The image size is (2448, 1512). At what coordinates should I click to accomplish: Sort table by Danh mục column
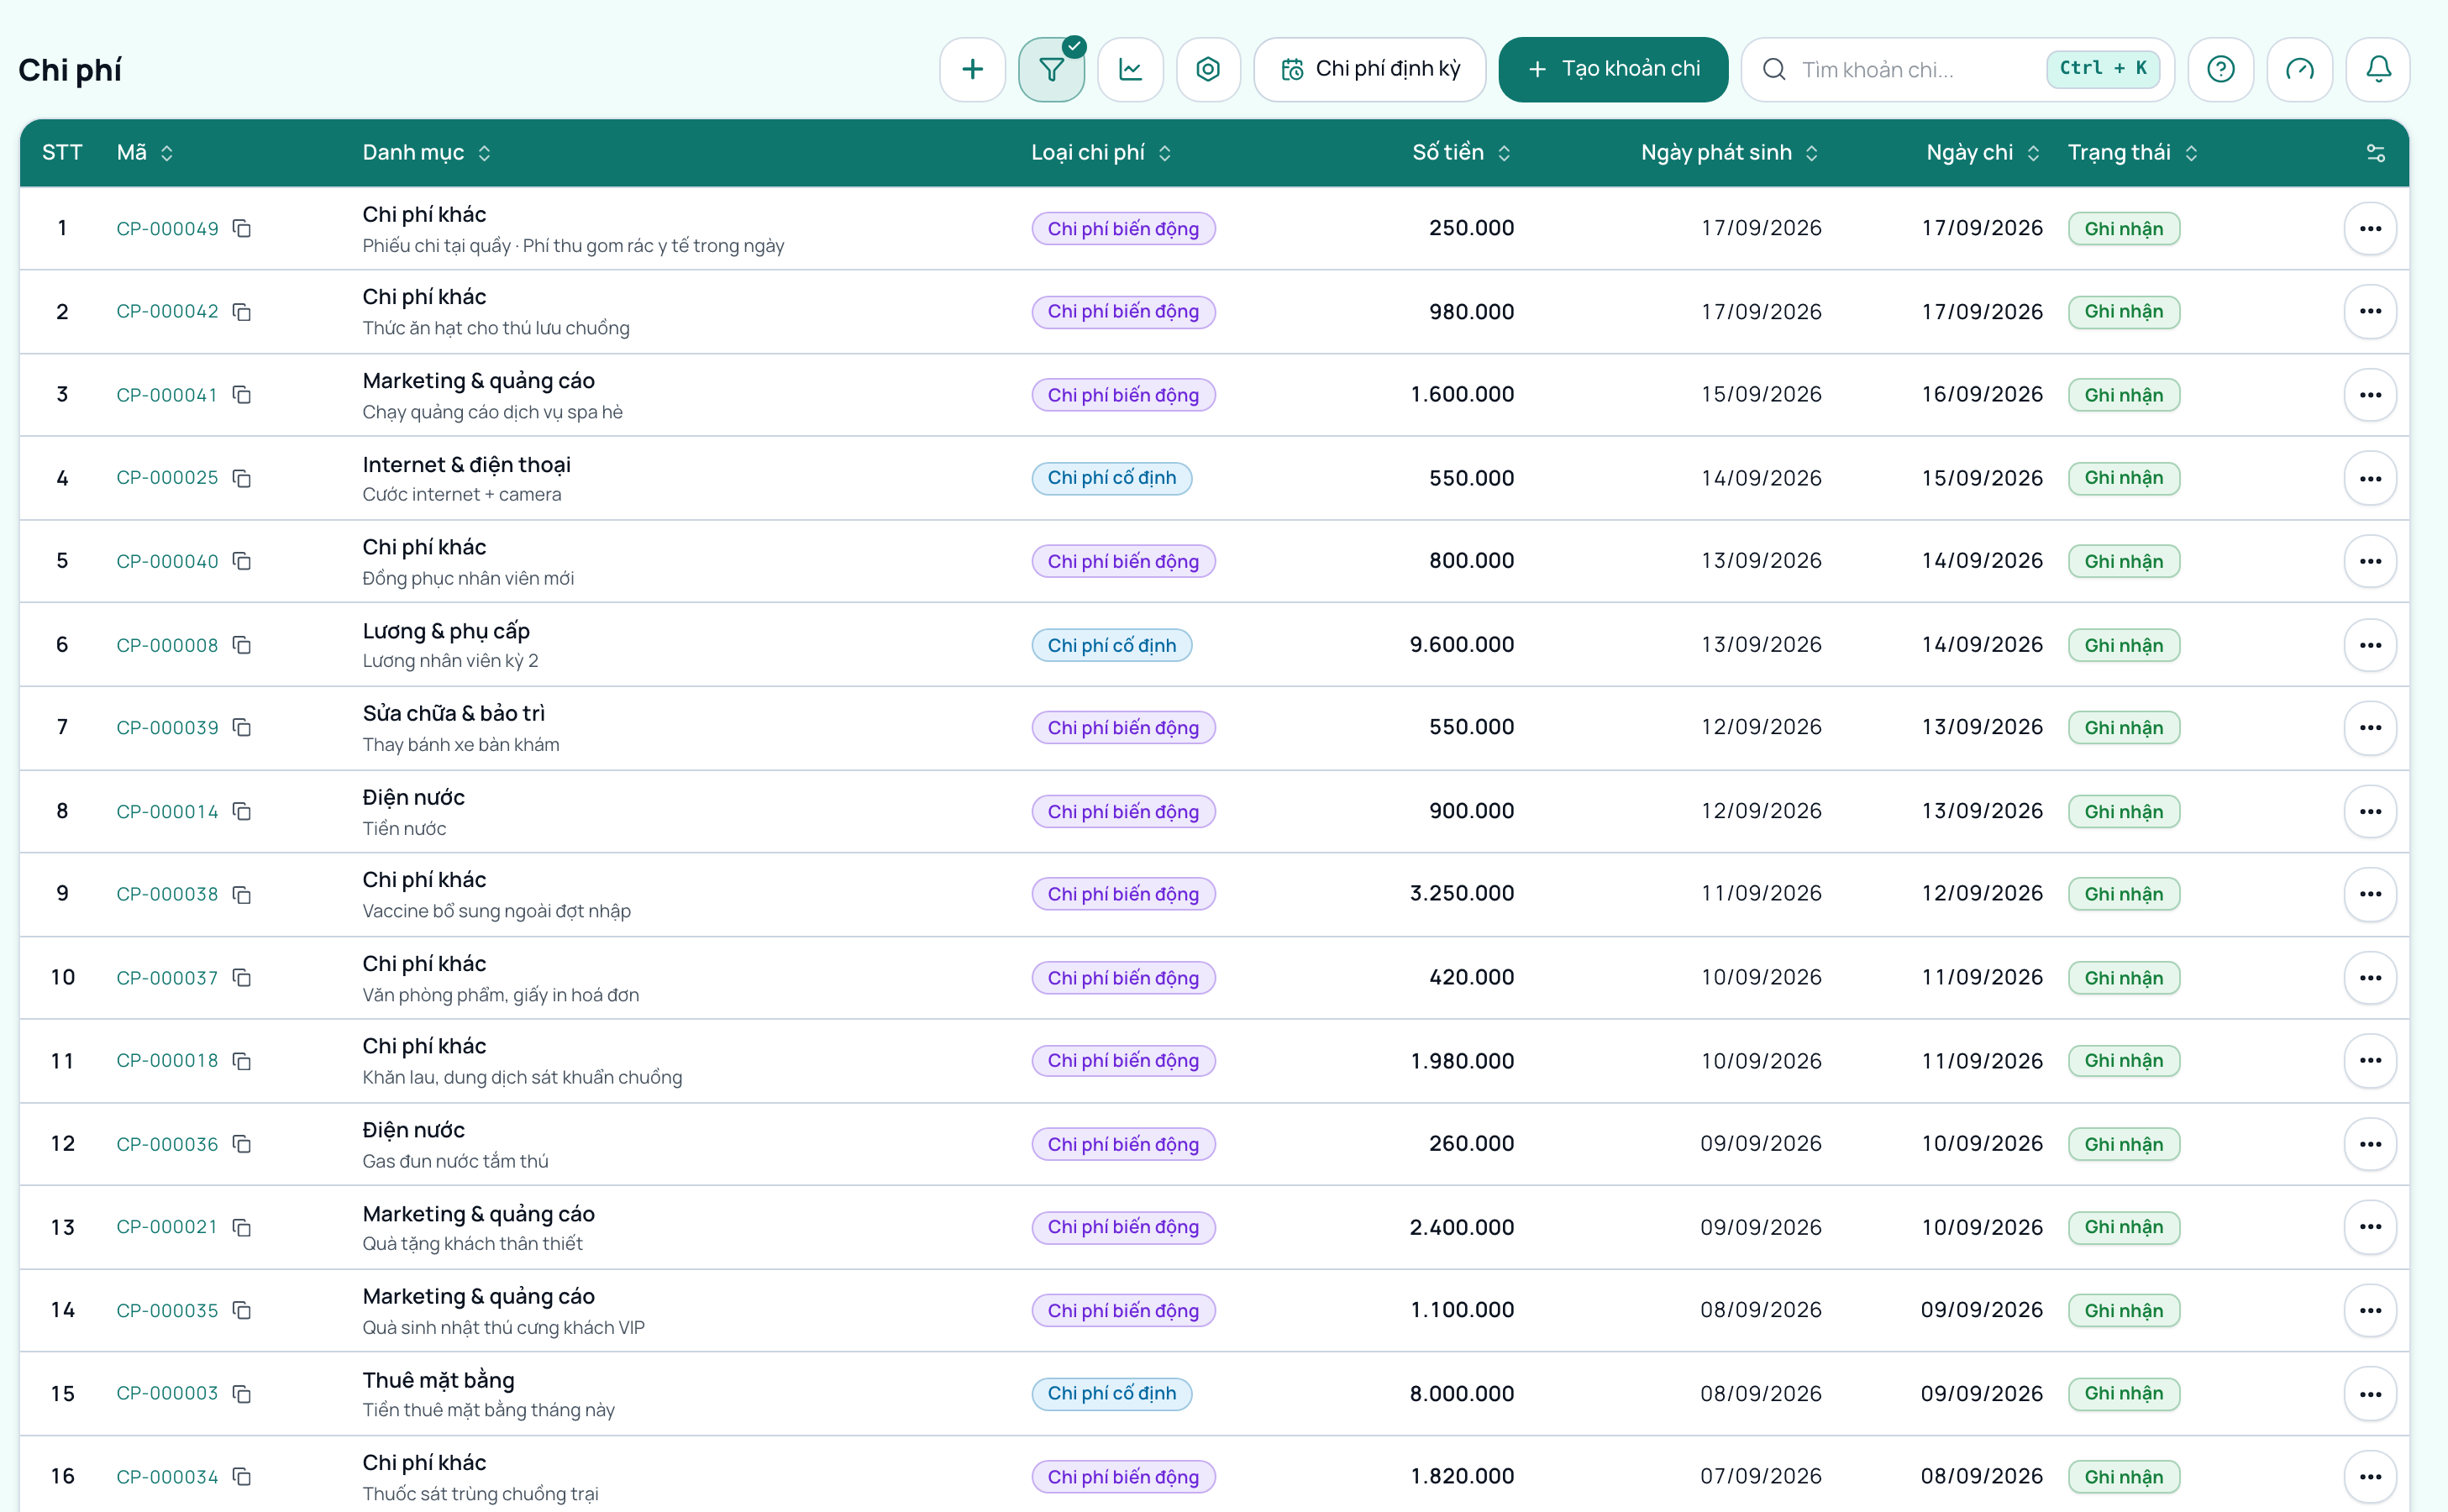coord(426,153)
